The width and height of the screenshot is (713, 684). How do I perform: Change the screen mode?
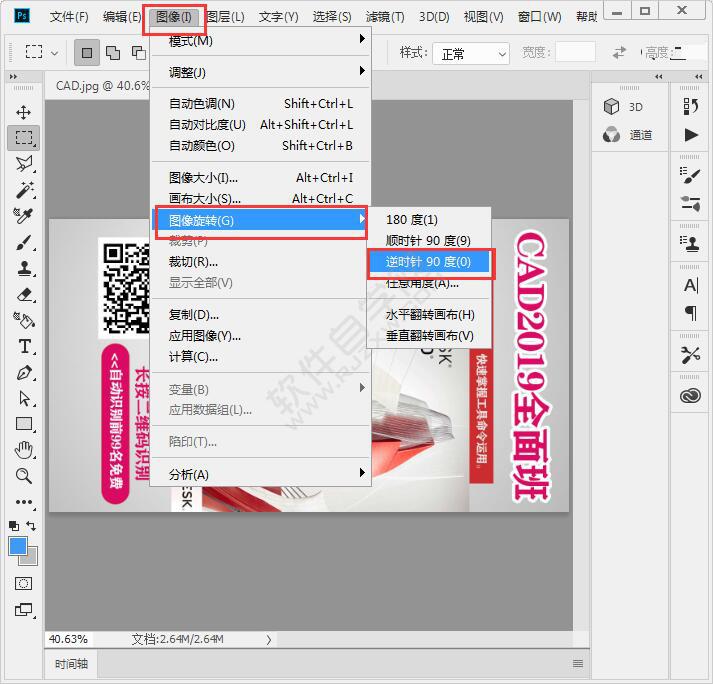(24, 610)
